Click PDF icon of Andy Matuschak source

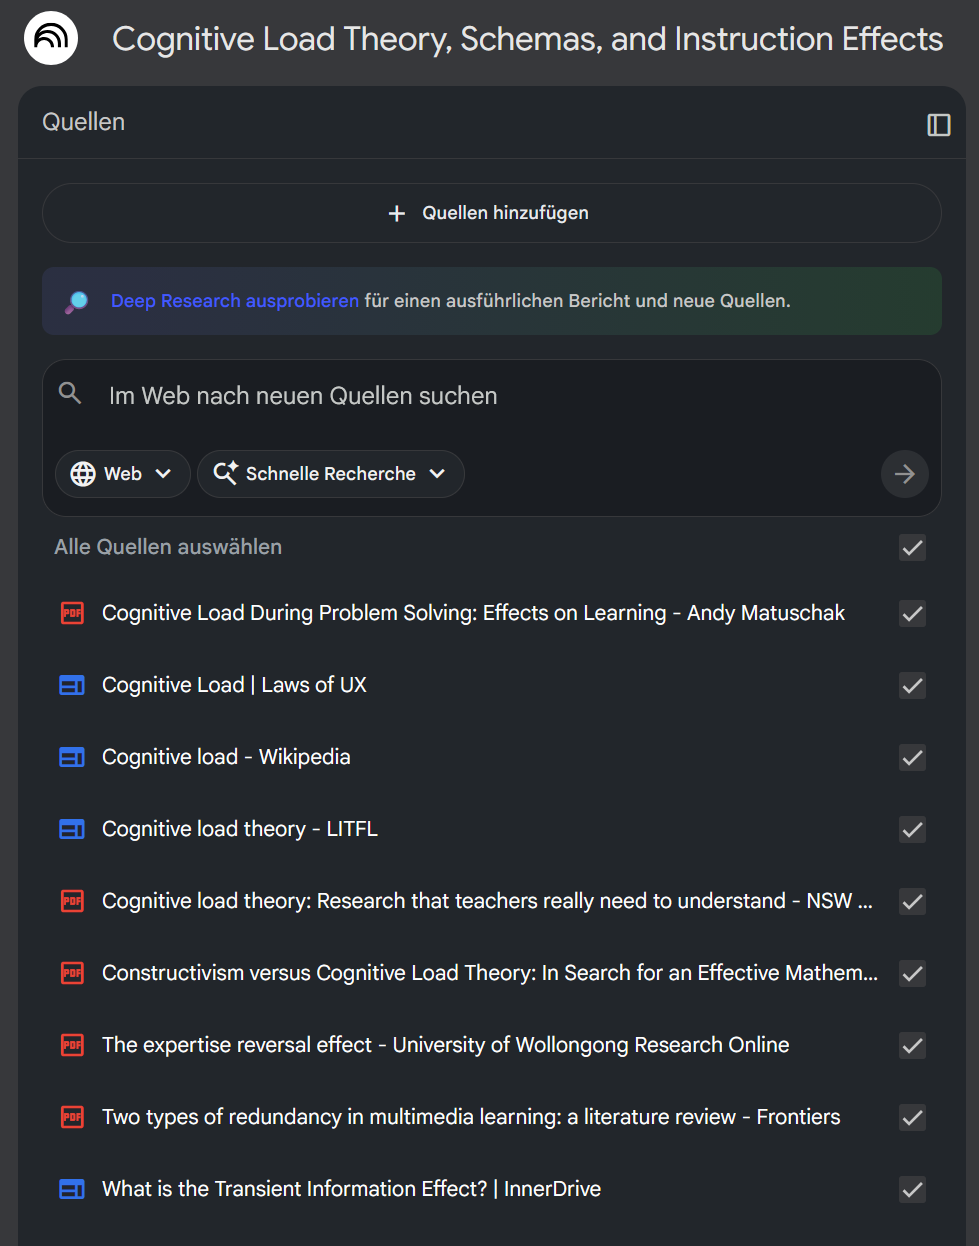tap(72, 613)
